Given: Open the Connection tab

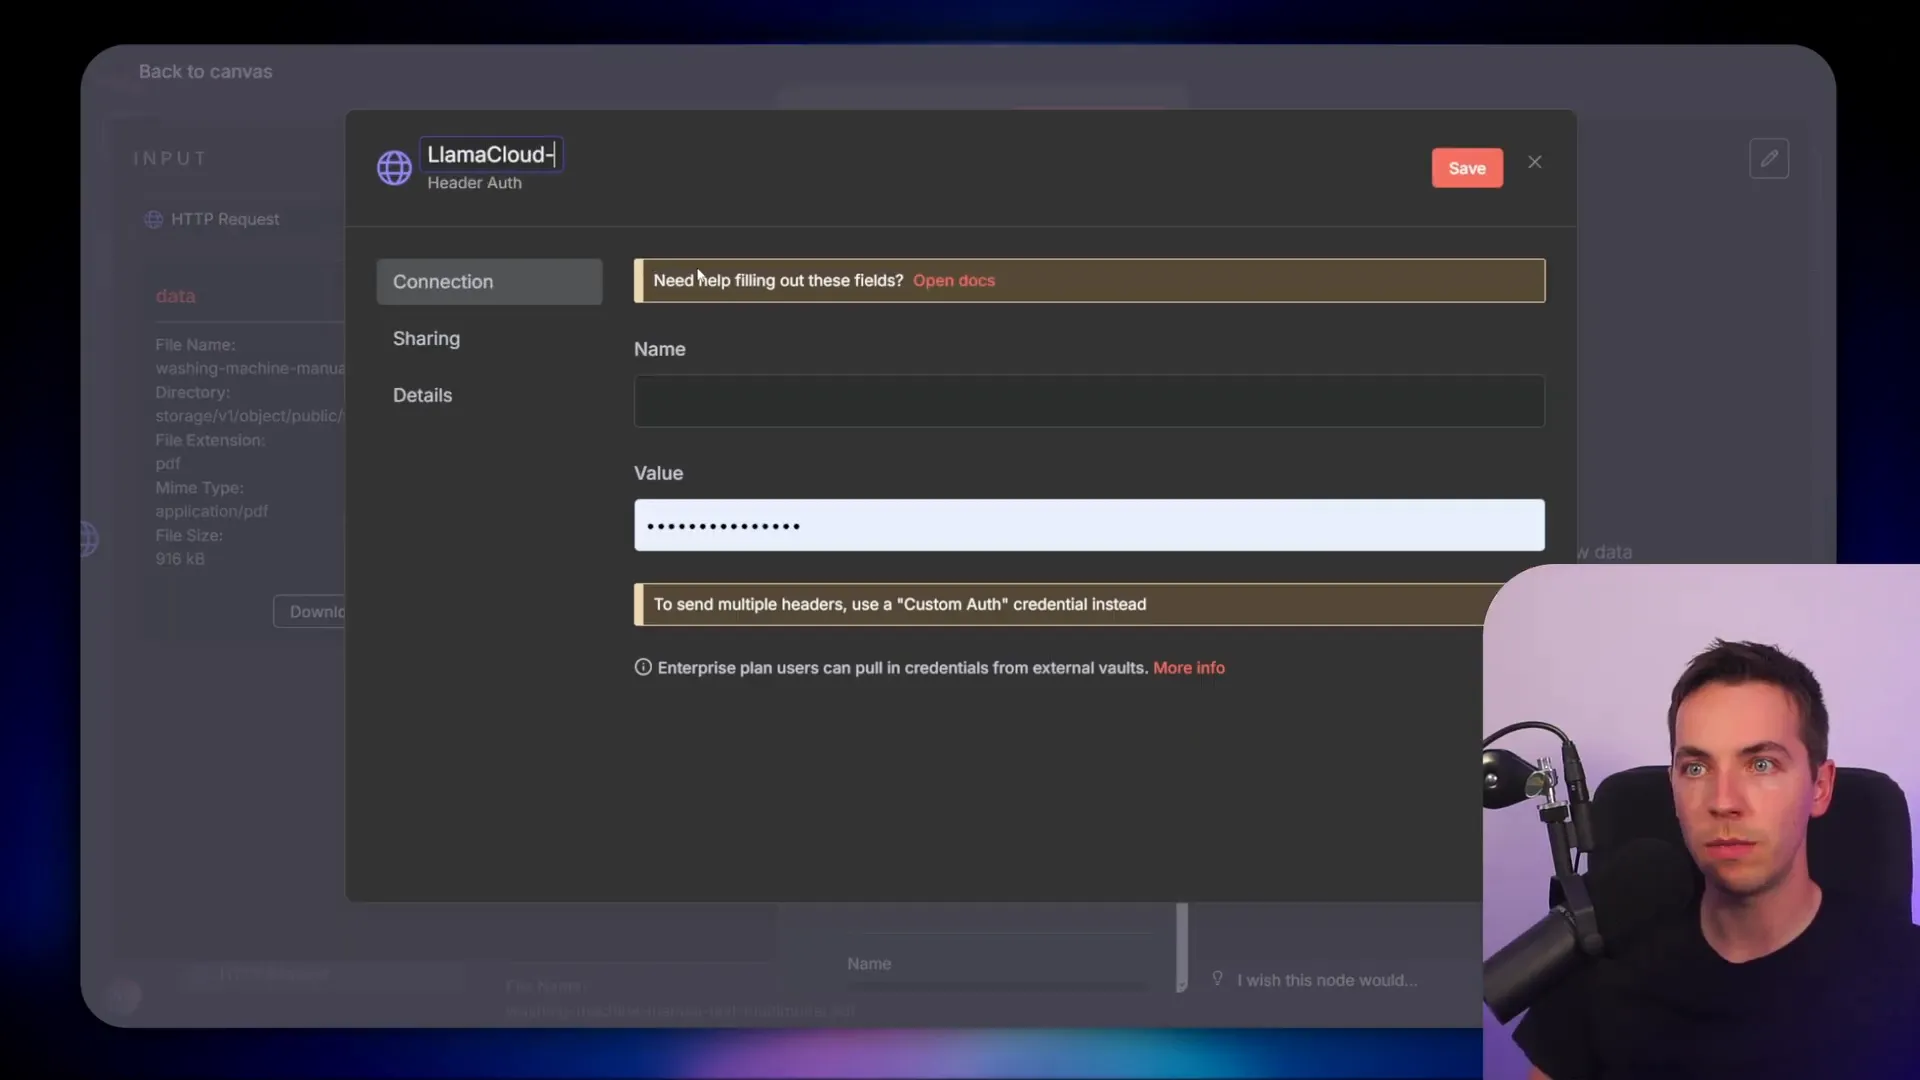Looking at the screenshot, I should 489,282.
